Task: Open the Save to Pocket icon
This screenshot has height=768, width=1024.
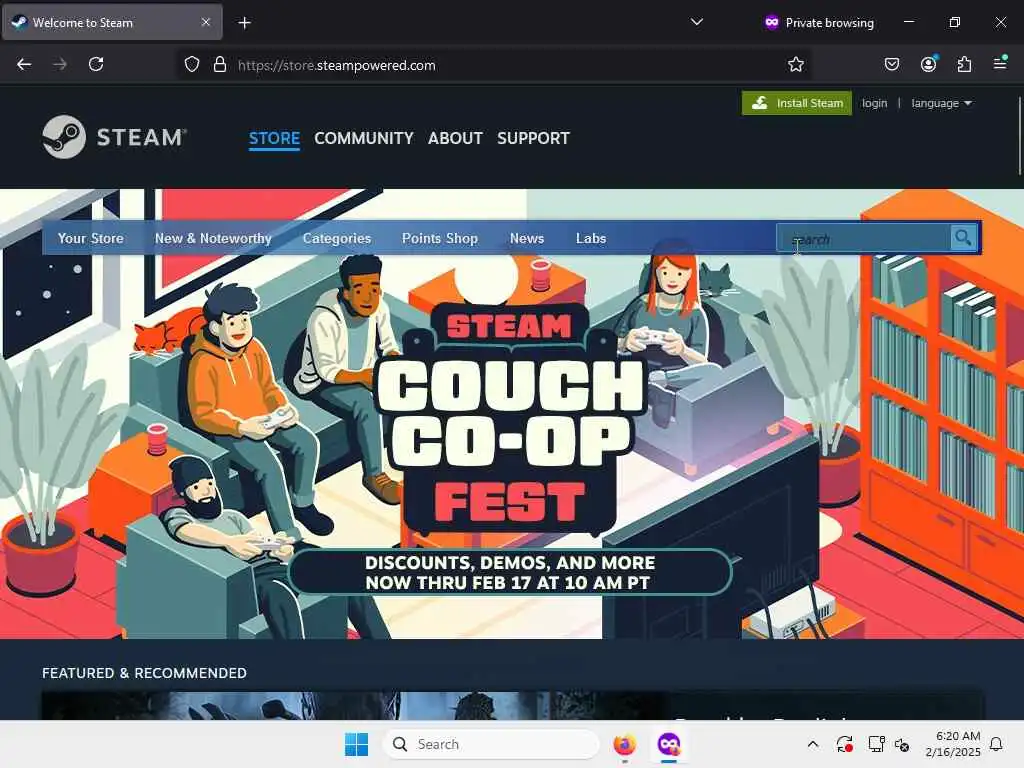Action: click(x=891, y=64)
